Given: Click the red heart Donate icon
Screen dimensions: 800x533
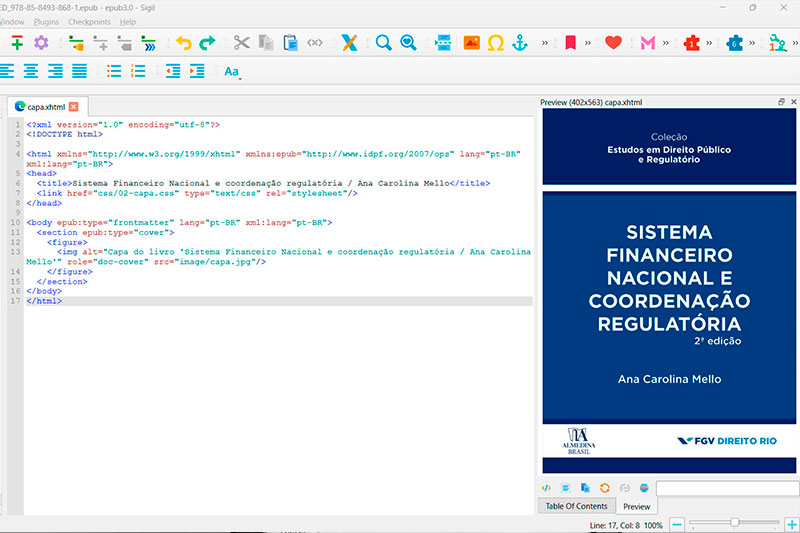Looking at the screenshot, I should [613, 43].
